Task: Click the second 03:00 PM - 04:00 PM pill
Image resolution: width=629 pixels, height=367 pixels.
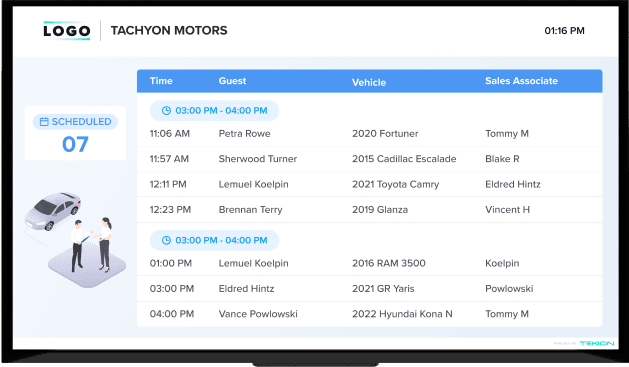Action: coord(214,240)
